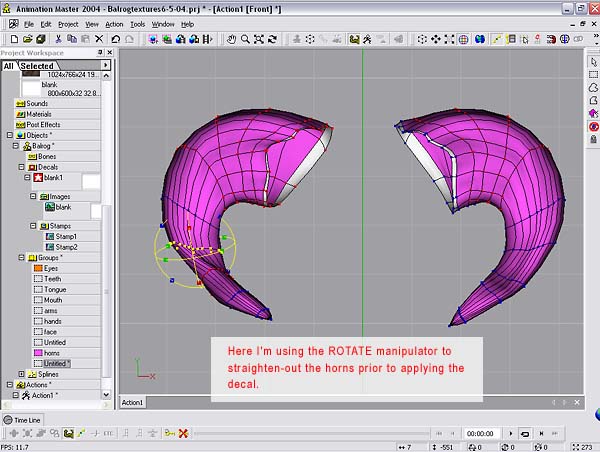Click the timeline frame time field
Image resolution: width=600 pixels, height=452 pixels.
481,433
